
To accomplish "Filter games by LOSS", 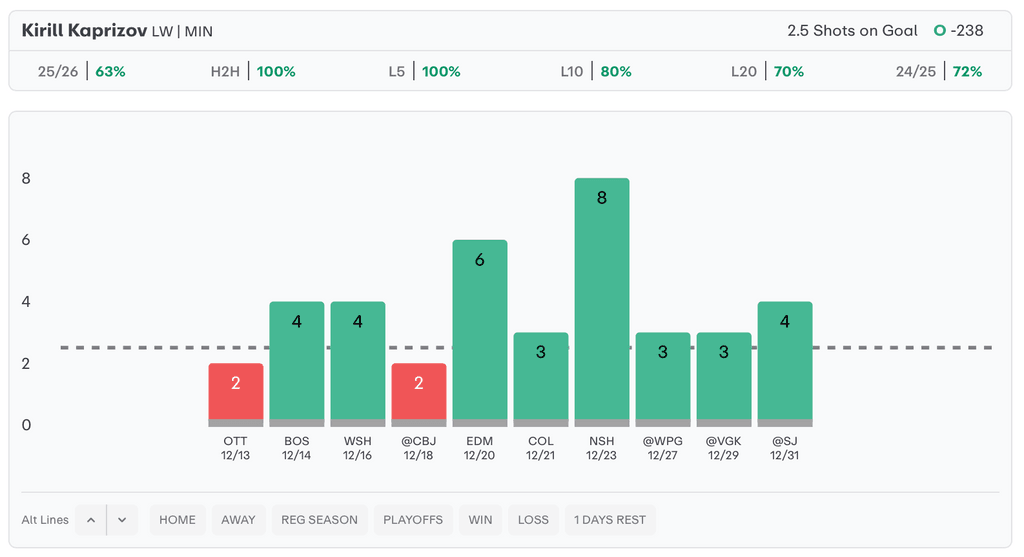I will click(533, 520).
